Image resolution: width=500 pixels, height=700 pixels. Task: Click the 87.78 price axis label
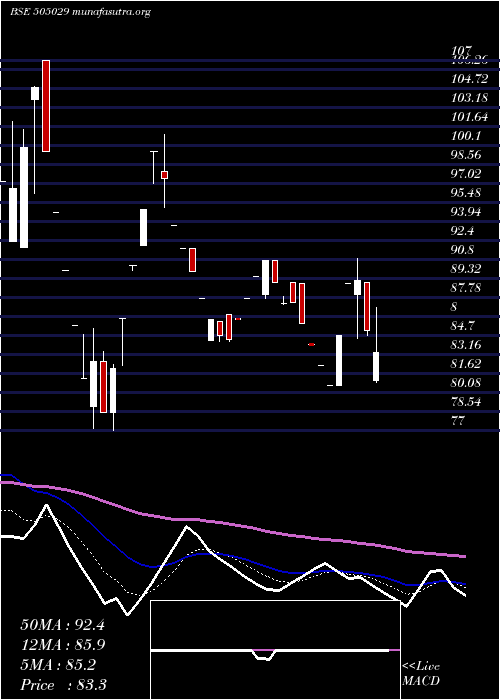point(467,288)
